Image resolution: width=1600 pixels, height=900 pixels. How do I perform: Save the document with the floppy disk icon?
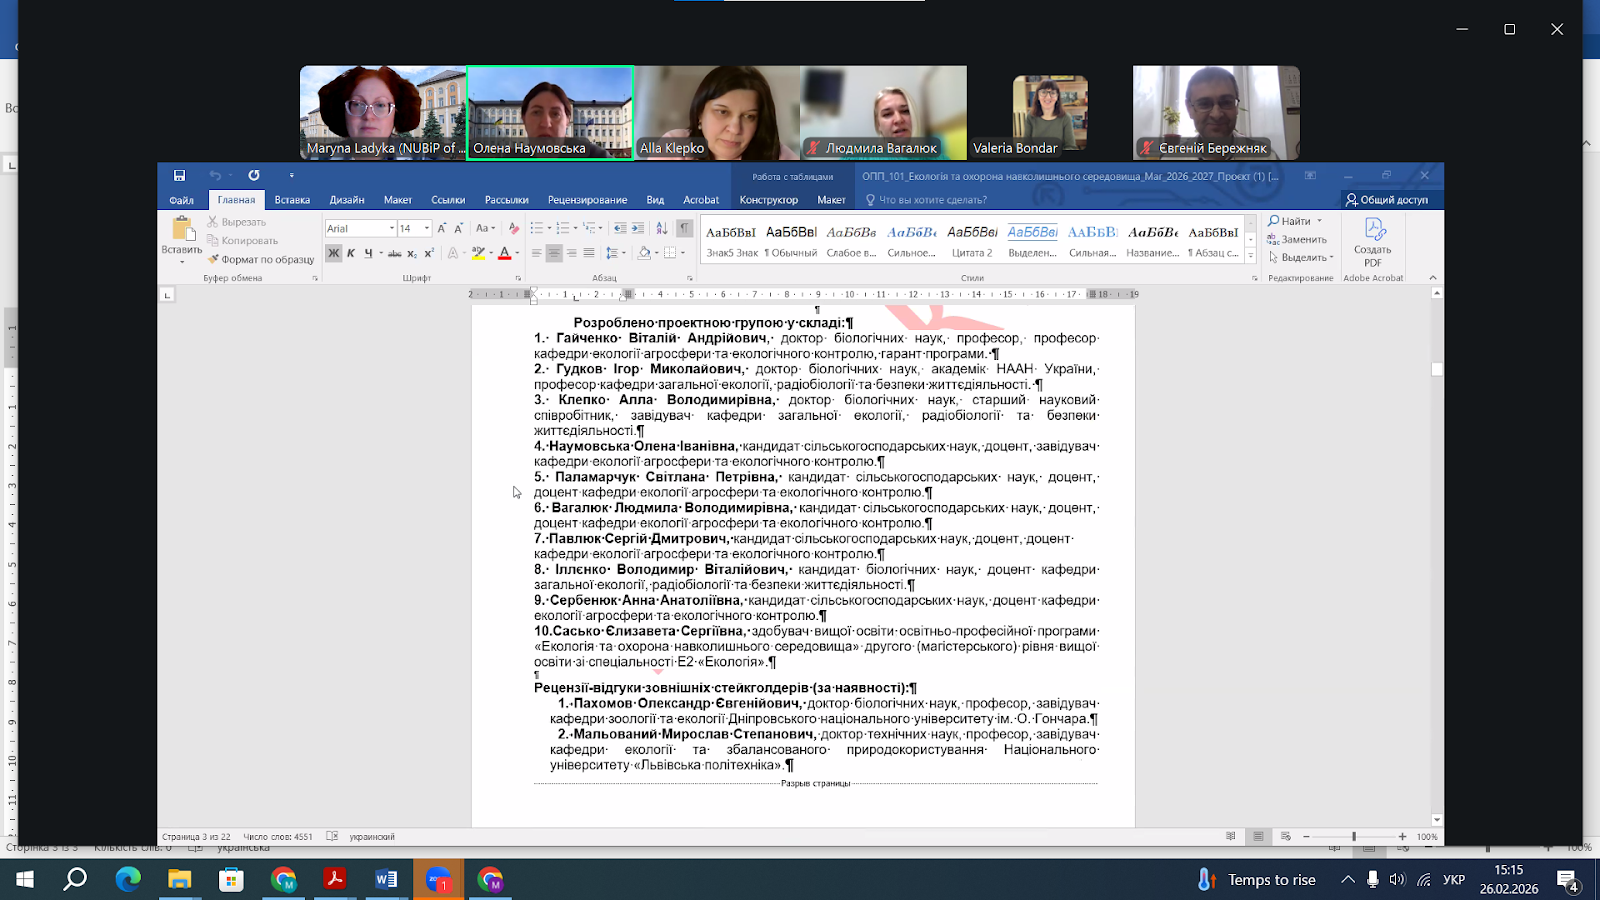[x=179, y=175]
